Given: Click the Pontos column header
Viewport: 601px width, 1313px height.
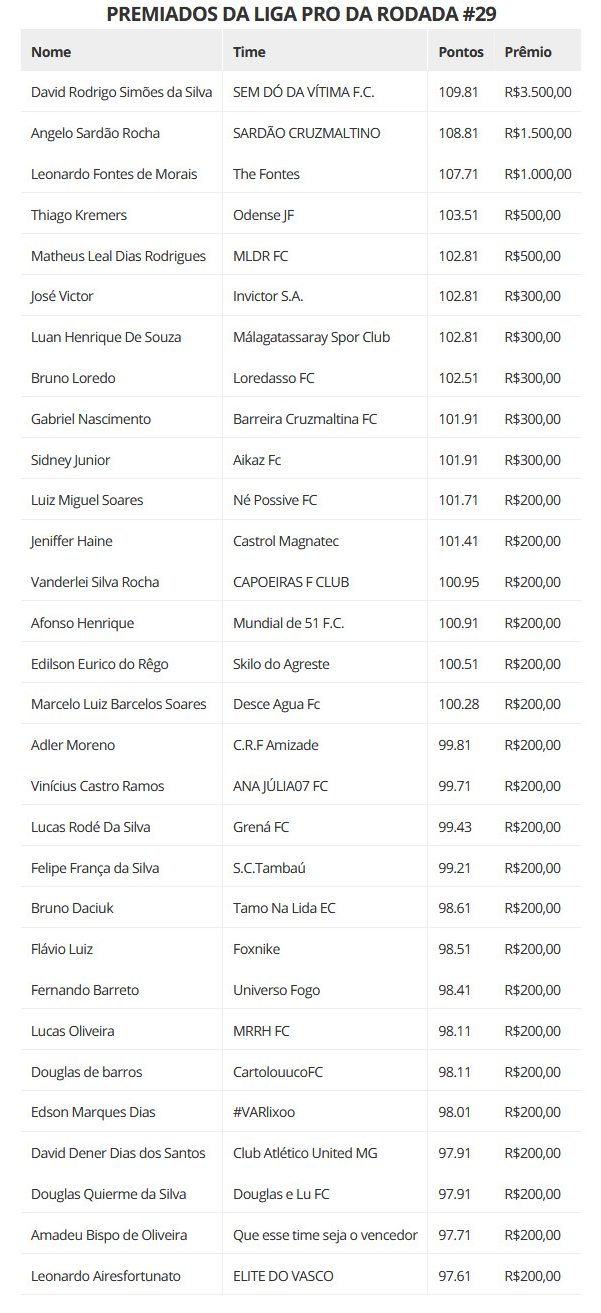Looking at the screenshot, I should click(x=460, y=52).
